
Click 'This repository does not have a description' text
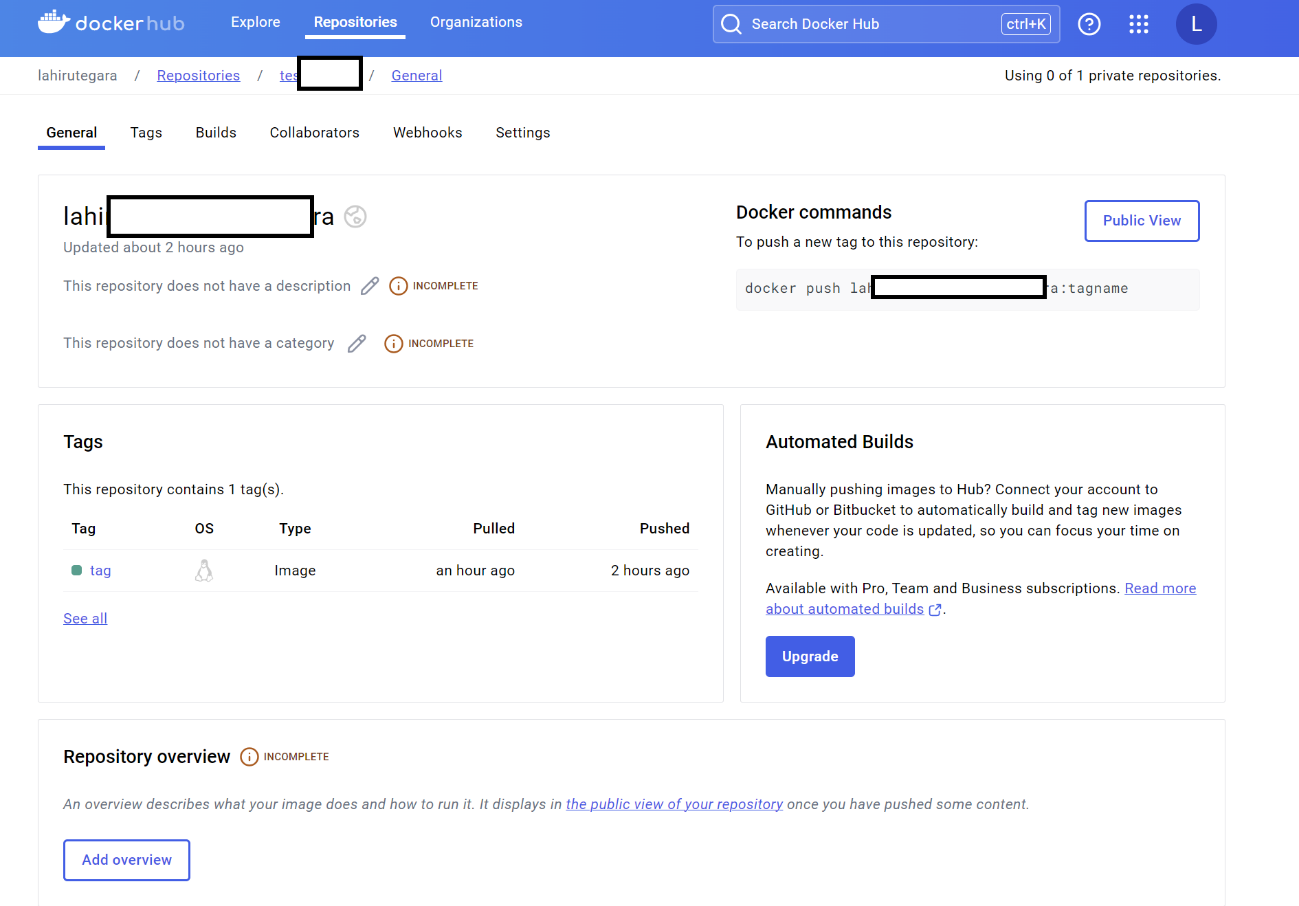tap(207, 286)
